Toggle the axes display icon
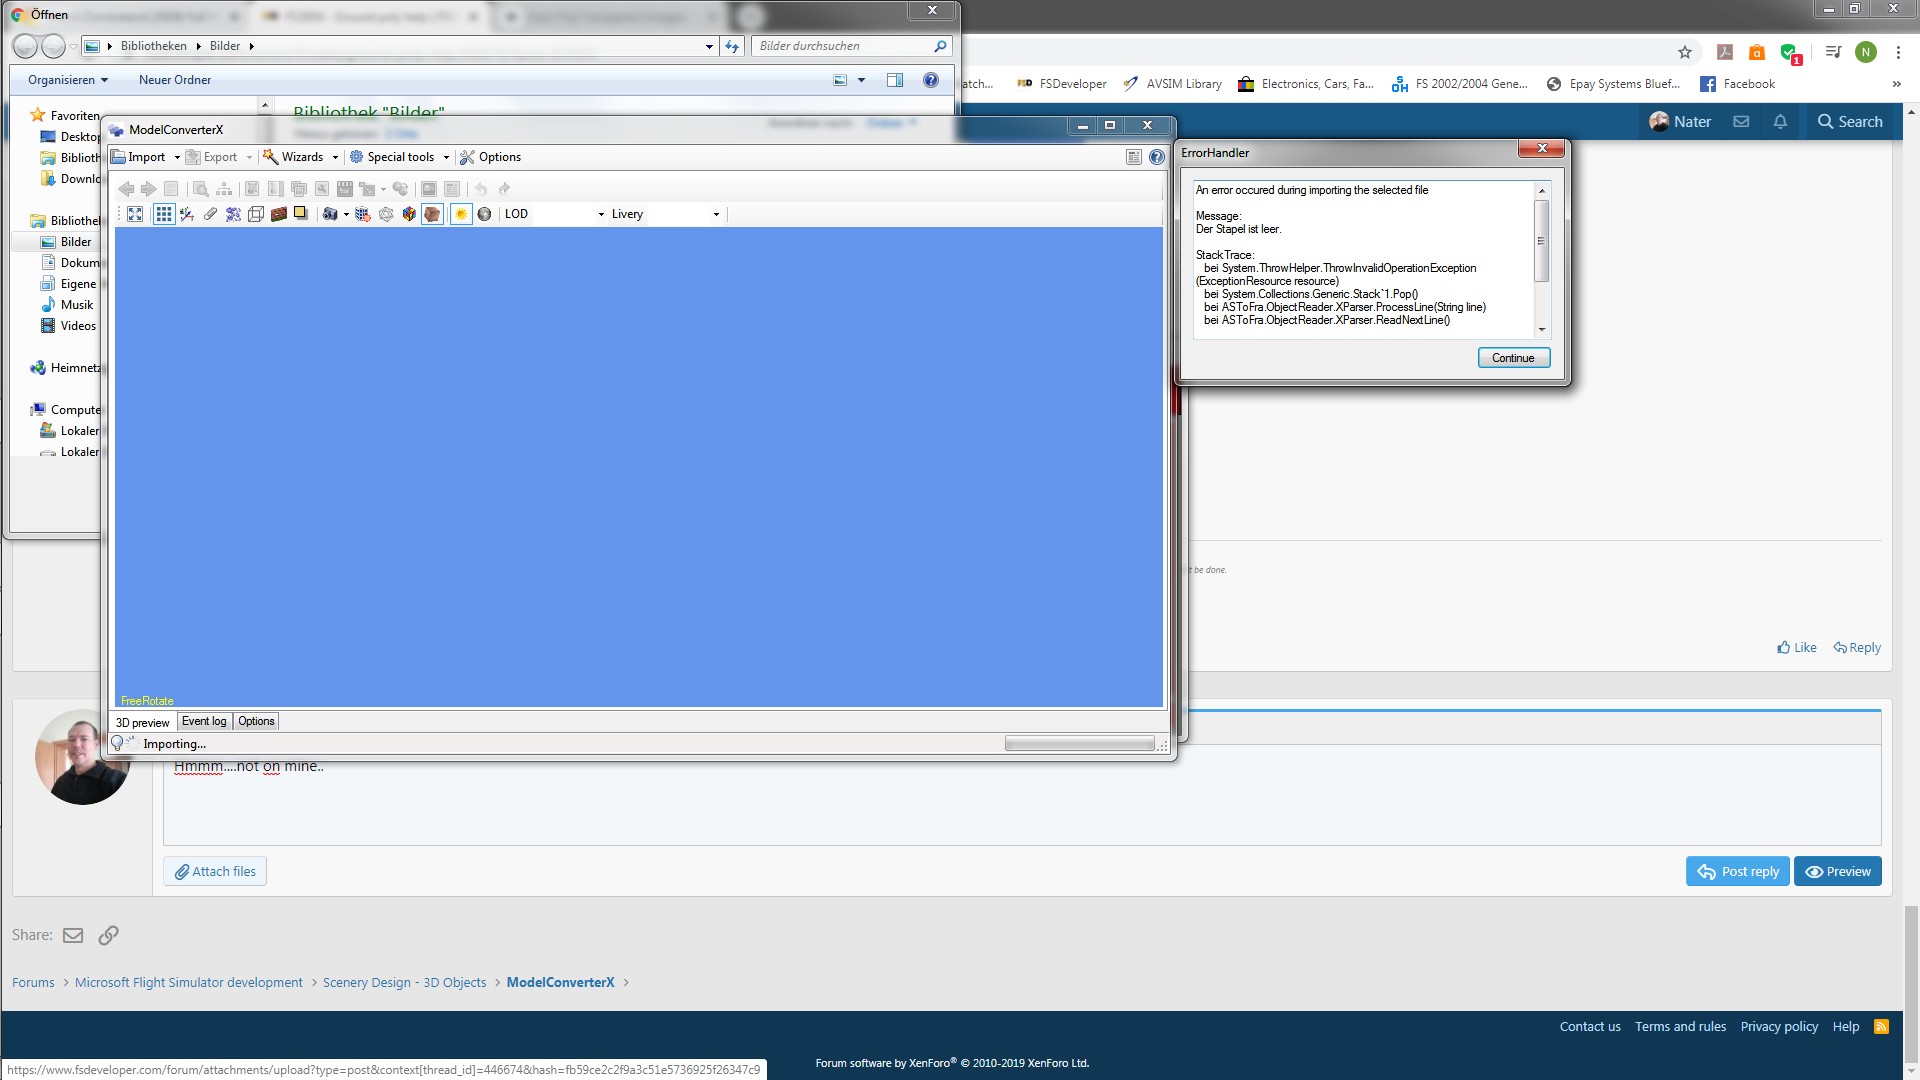 pyautogui.click(x=187, y=214)
